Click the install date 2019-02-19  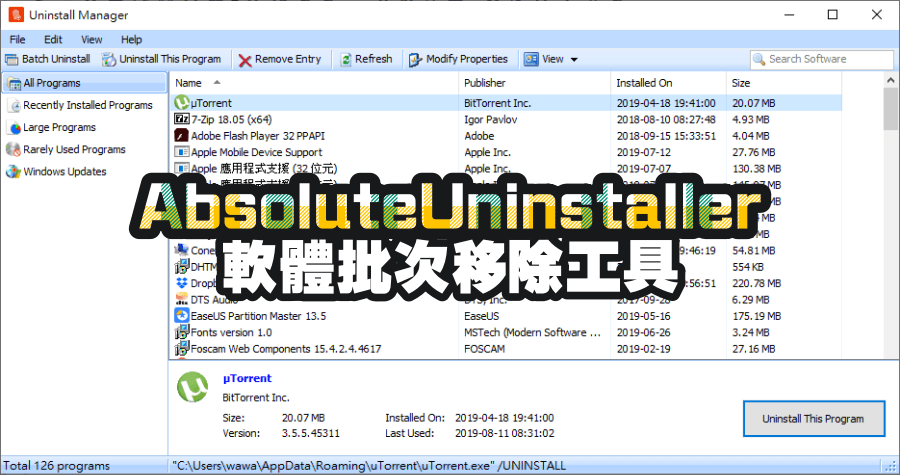tap(643, 349)
